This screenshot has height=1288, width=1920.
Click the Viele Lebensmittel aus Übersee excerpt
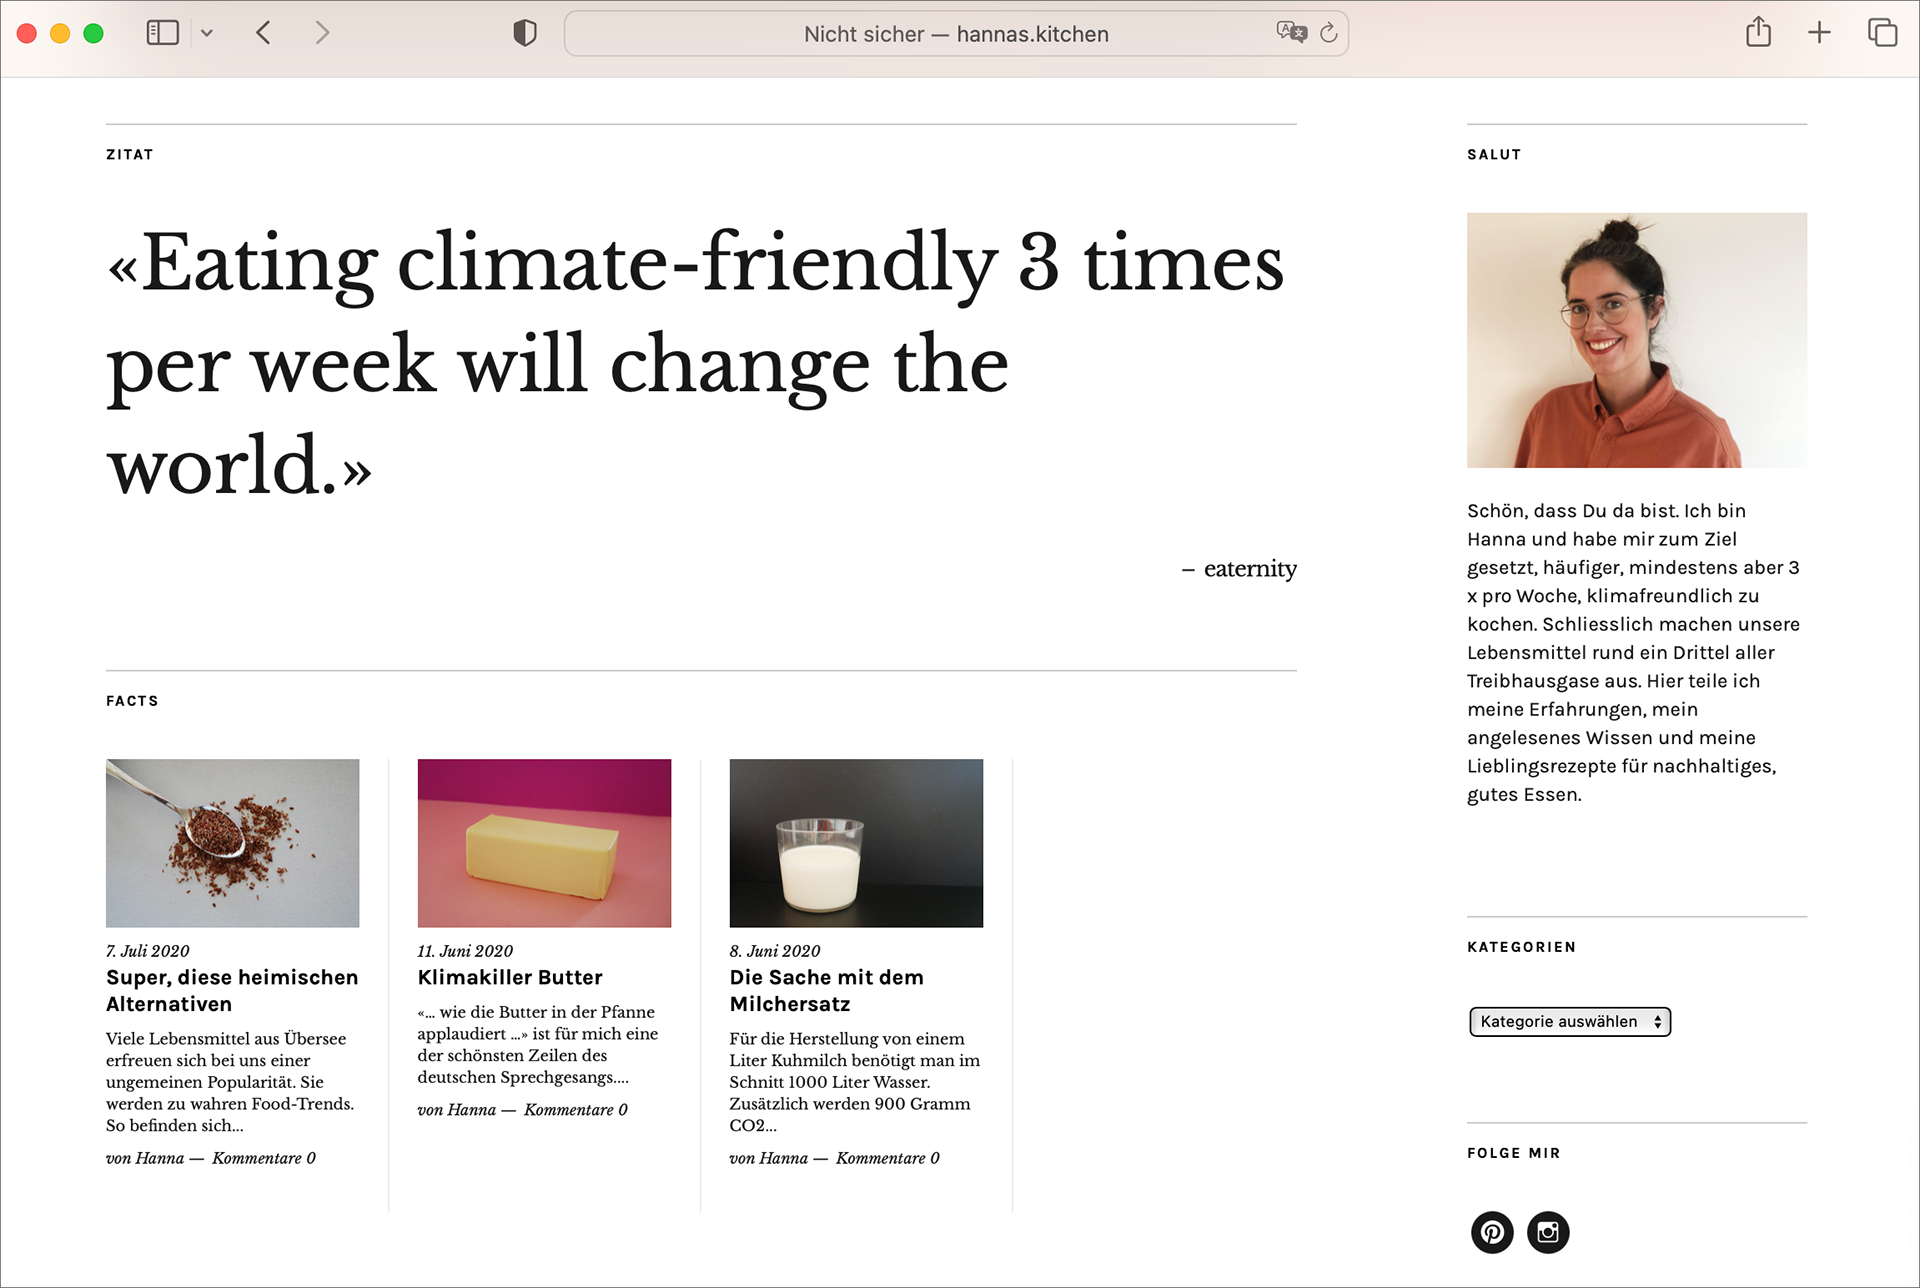tap(230, 1082)
